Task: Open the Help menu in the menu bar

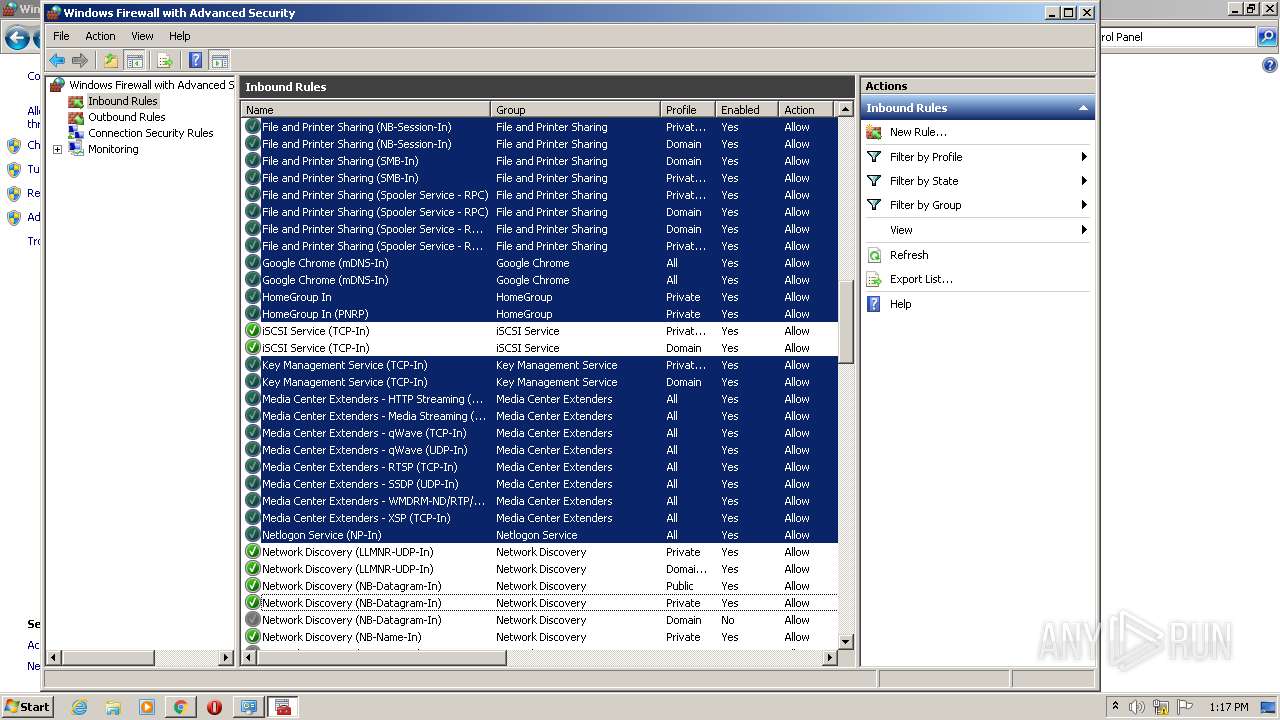Action: click(179, 36)
